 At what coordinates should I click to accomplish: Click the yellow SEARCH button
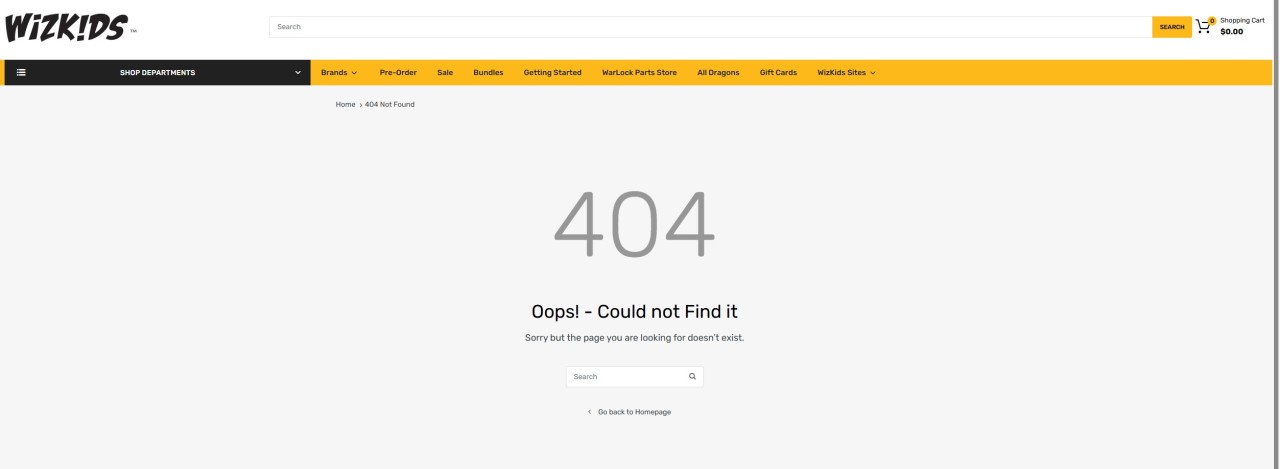pos(1172,27)
